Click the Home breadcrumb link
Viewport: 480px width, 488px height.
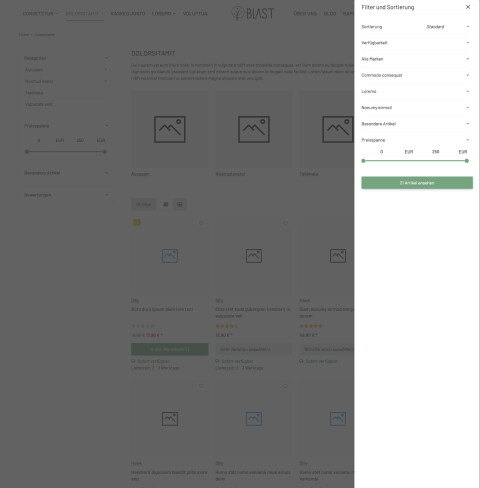coord(24,35)
